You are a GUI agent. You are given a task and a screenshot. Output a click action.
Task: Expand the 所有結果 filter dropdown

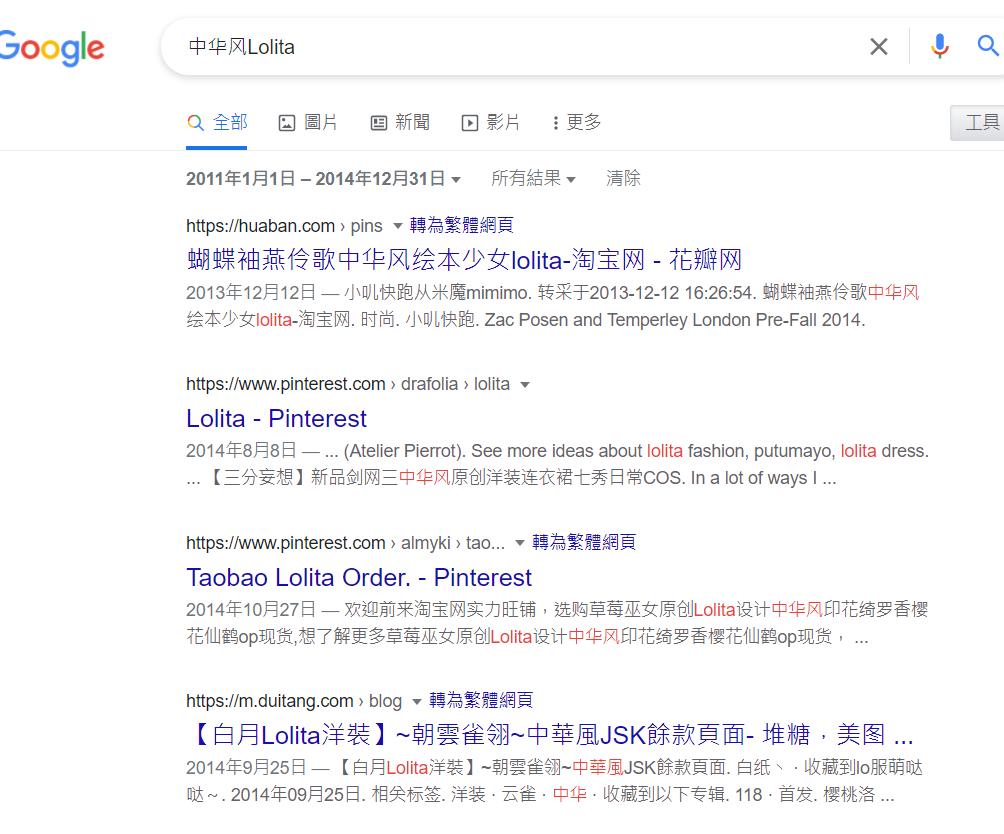point(533,179)
